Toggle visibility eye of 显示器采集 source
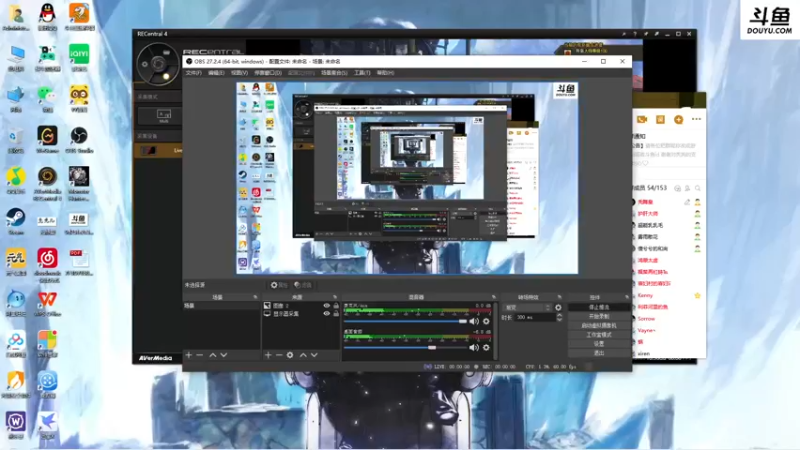The width and height of the screenshot is (800, 450). pyautogui.click(x=327, y=314)
